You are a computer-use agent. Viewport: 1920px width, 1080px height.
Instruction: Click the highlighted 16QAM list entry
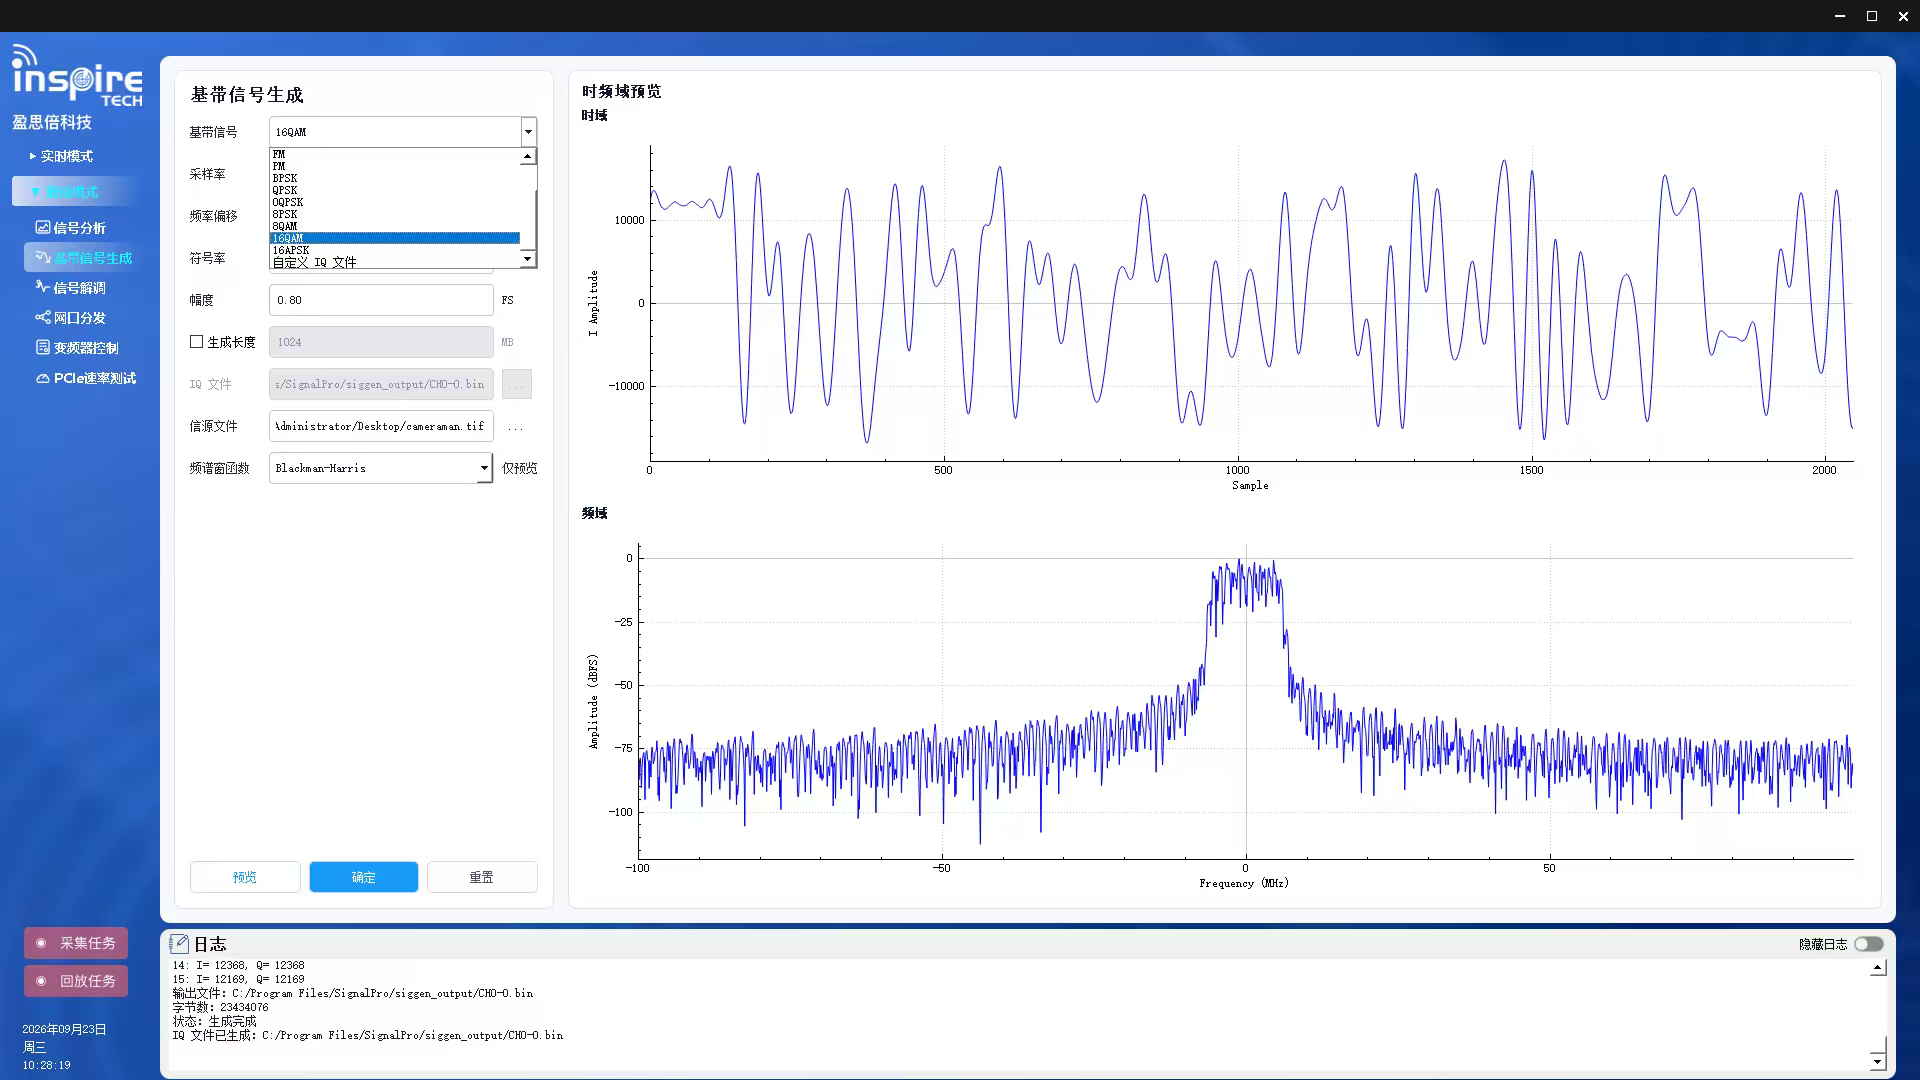tap(395, 238)
